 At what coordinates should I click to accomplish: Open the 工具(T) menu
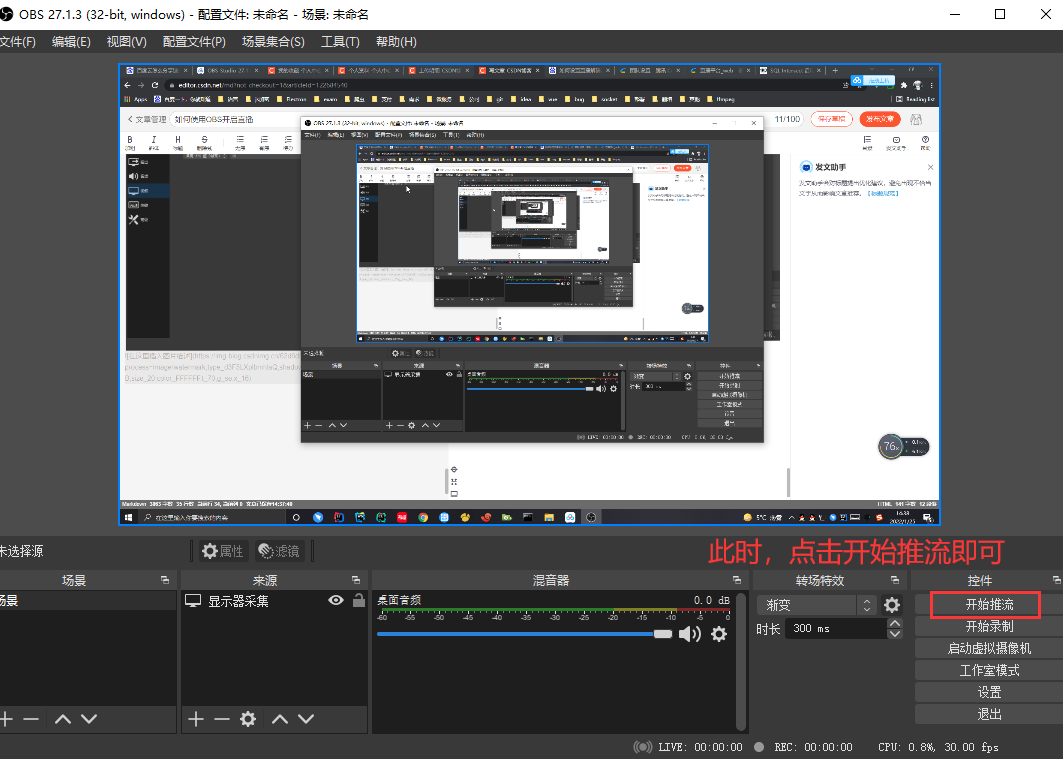click(340, 42)
